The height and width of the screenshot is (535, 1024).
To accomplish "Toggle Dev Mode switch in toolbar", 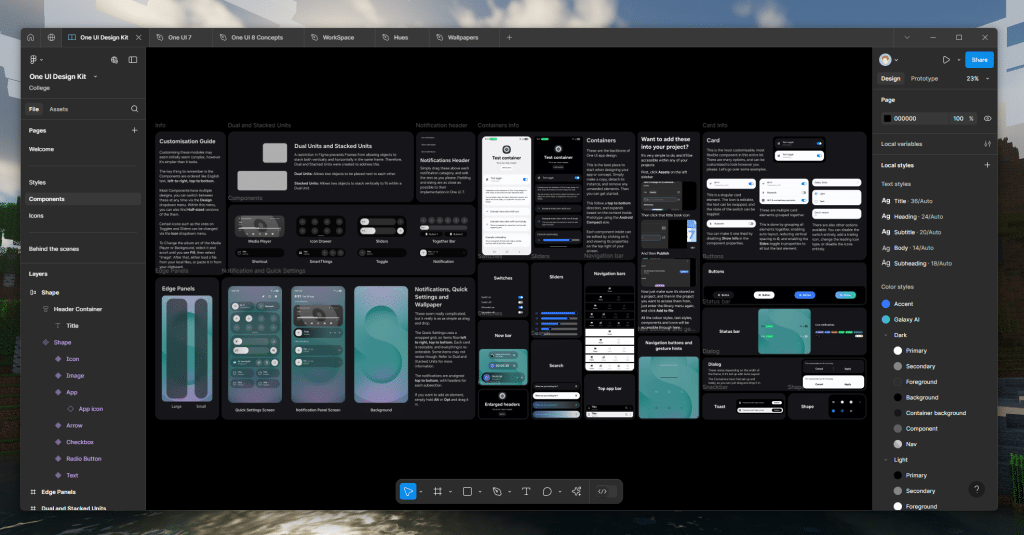I will click(606, 491).
